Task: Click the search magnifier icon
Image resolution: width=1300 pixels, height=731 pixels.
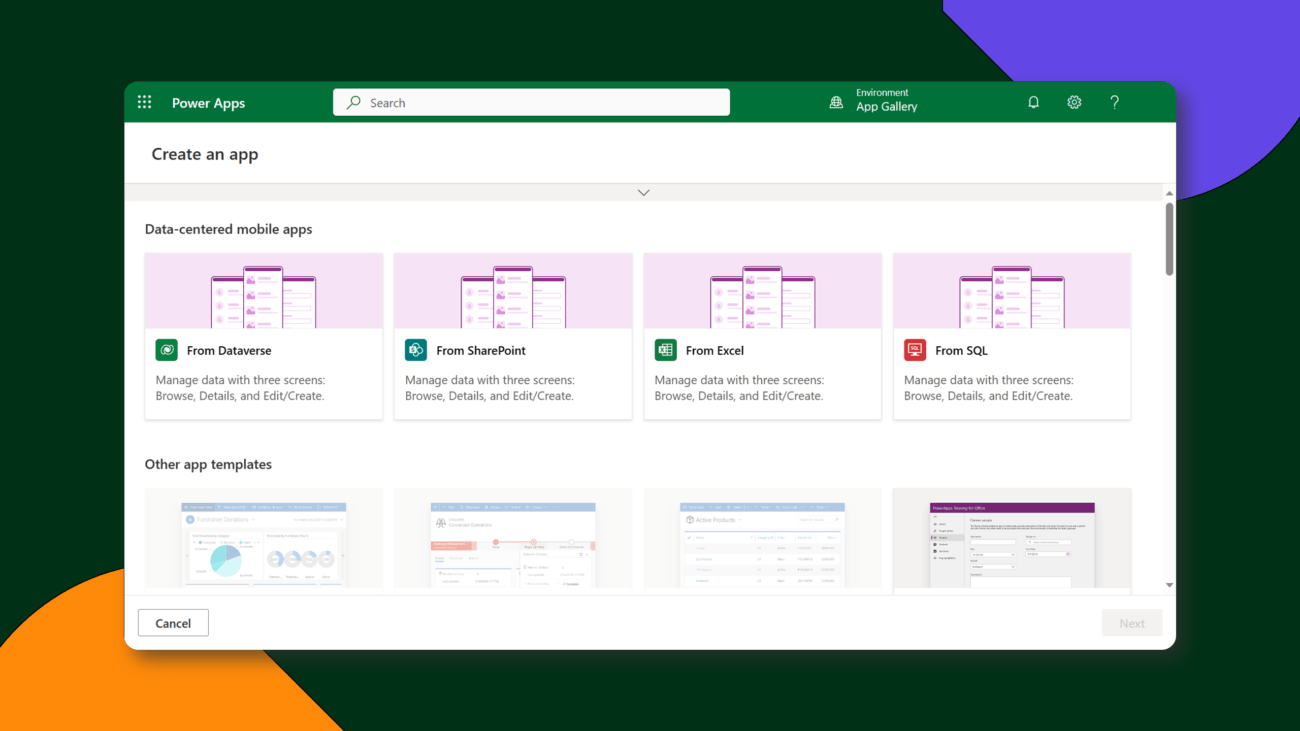Action: (x=353, y=102)
